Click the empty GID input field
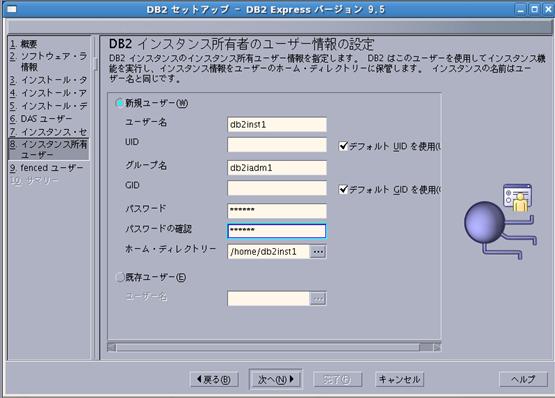Viewport: 555px width, 398px height. coord(277,188)
